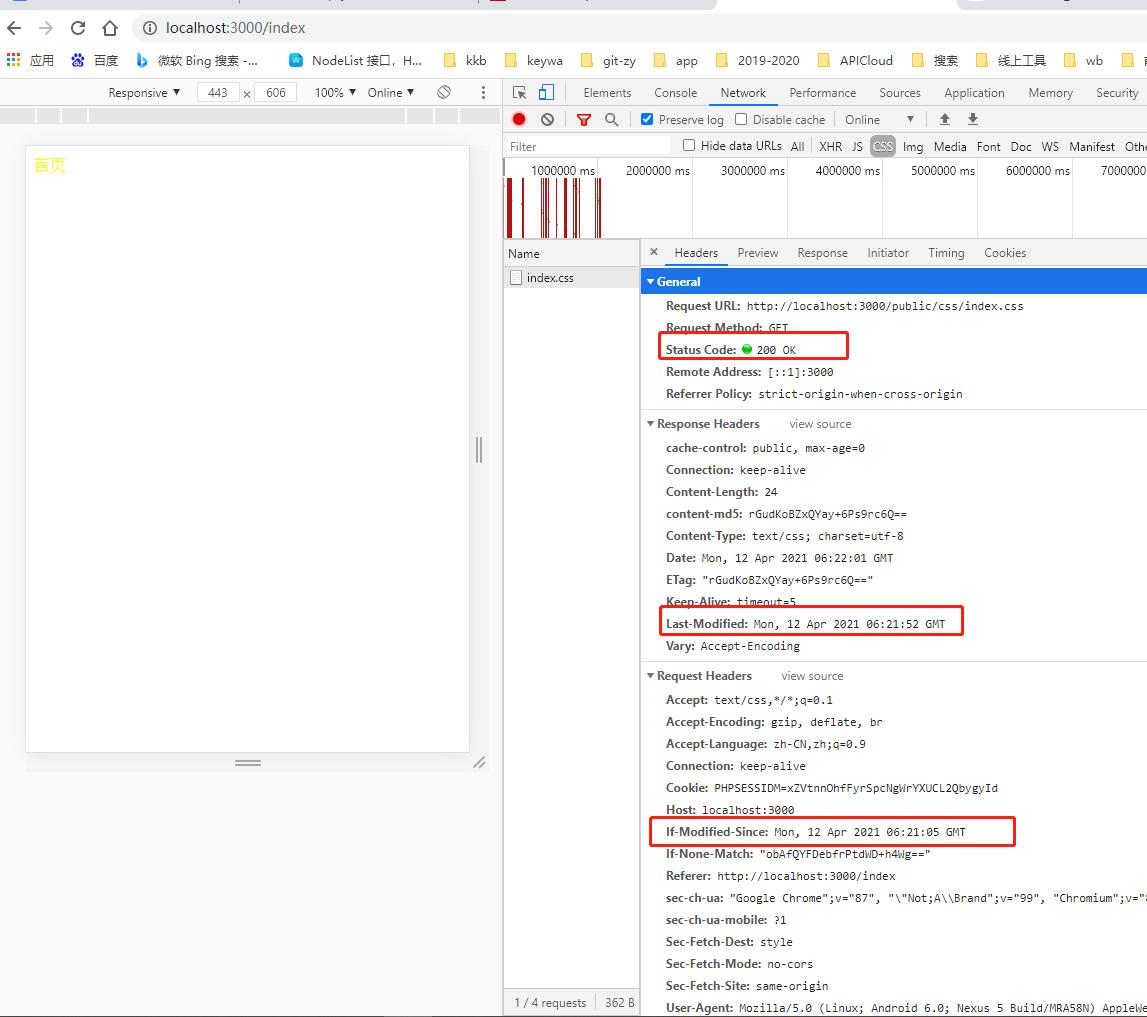The image size is (1147, 1017).
Task: Uncheck the Preserve log checkbox
Action: pyautogui.click(x=647, y=119)
